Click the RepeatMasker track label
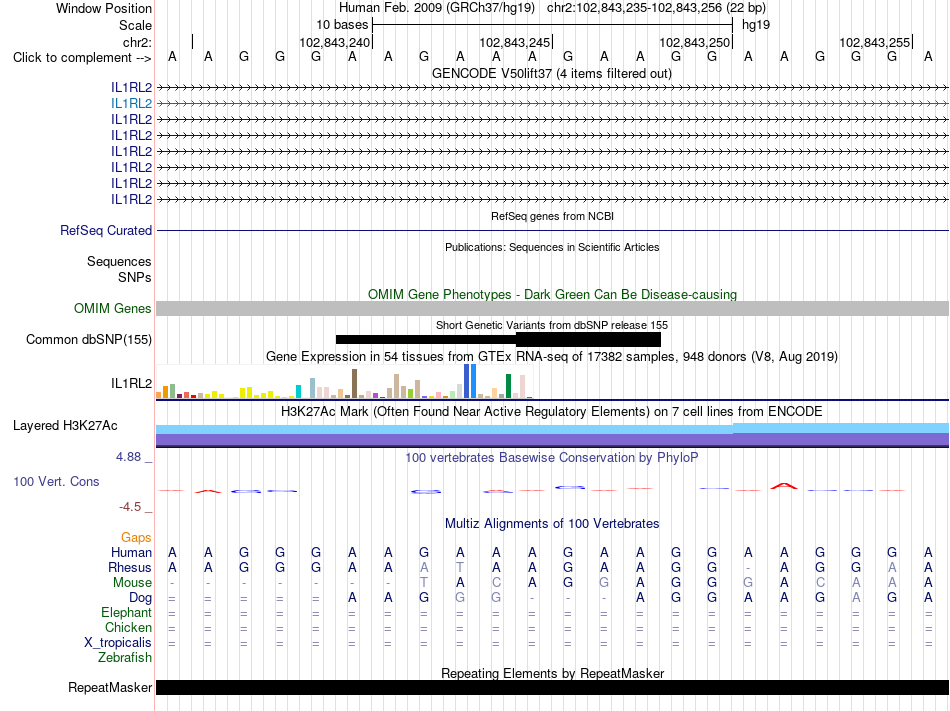950x711 pixels. 110,687
